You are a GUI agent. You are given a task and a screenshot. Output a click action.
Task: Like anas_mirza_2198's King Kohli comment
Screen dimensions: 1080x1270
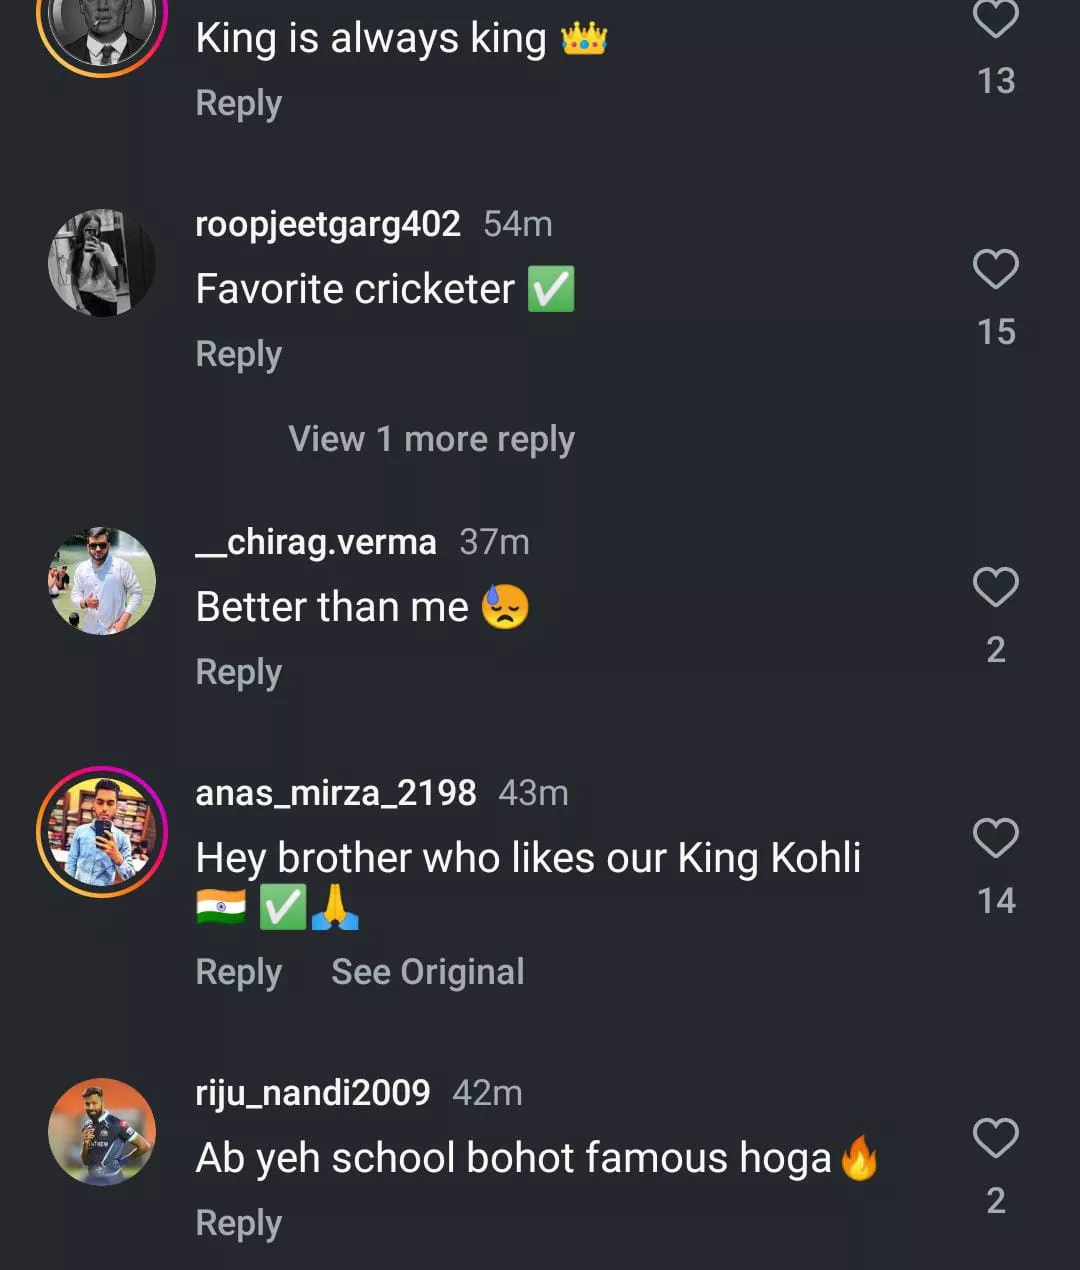pyautogui.click(x=996, y=838)
